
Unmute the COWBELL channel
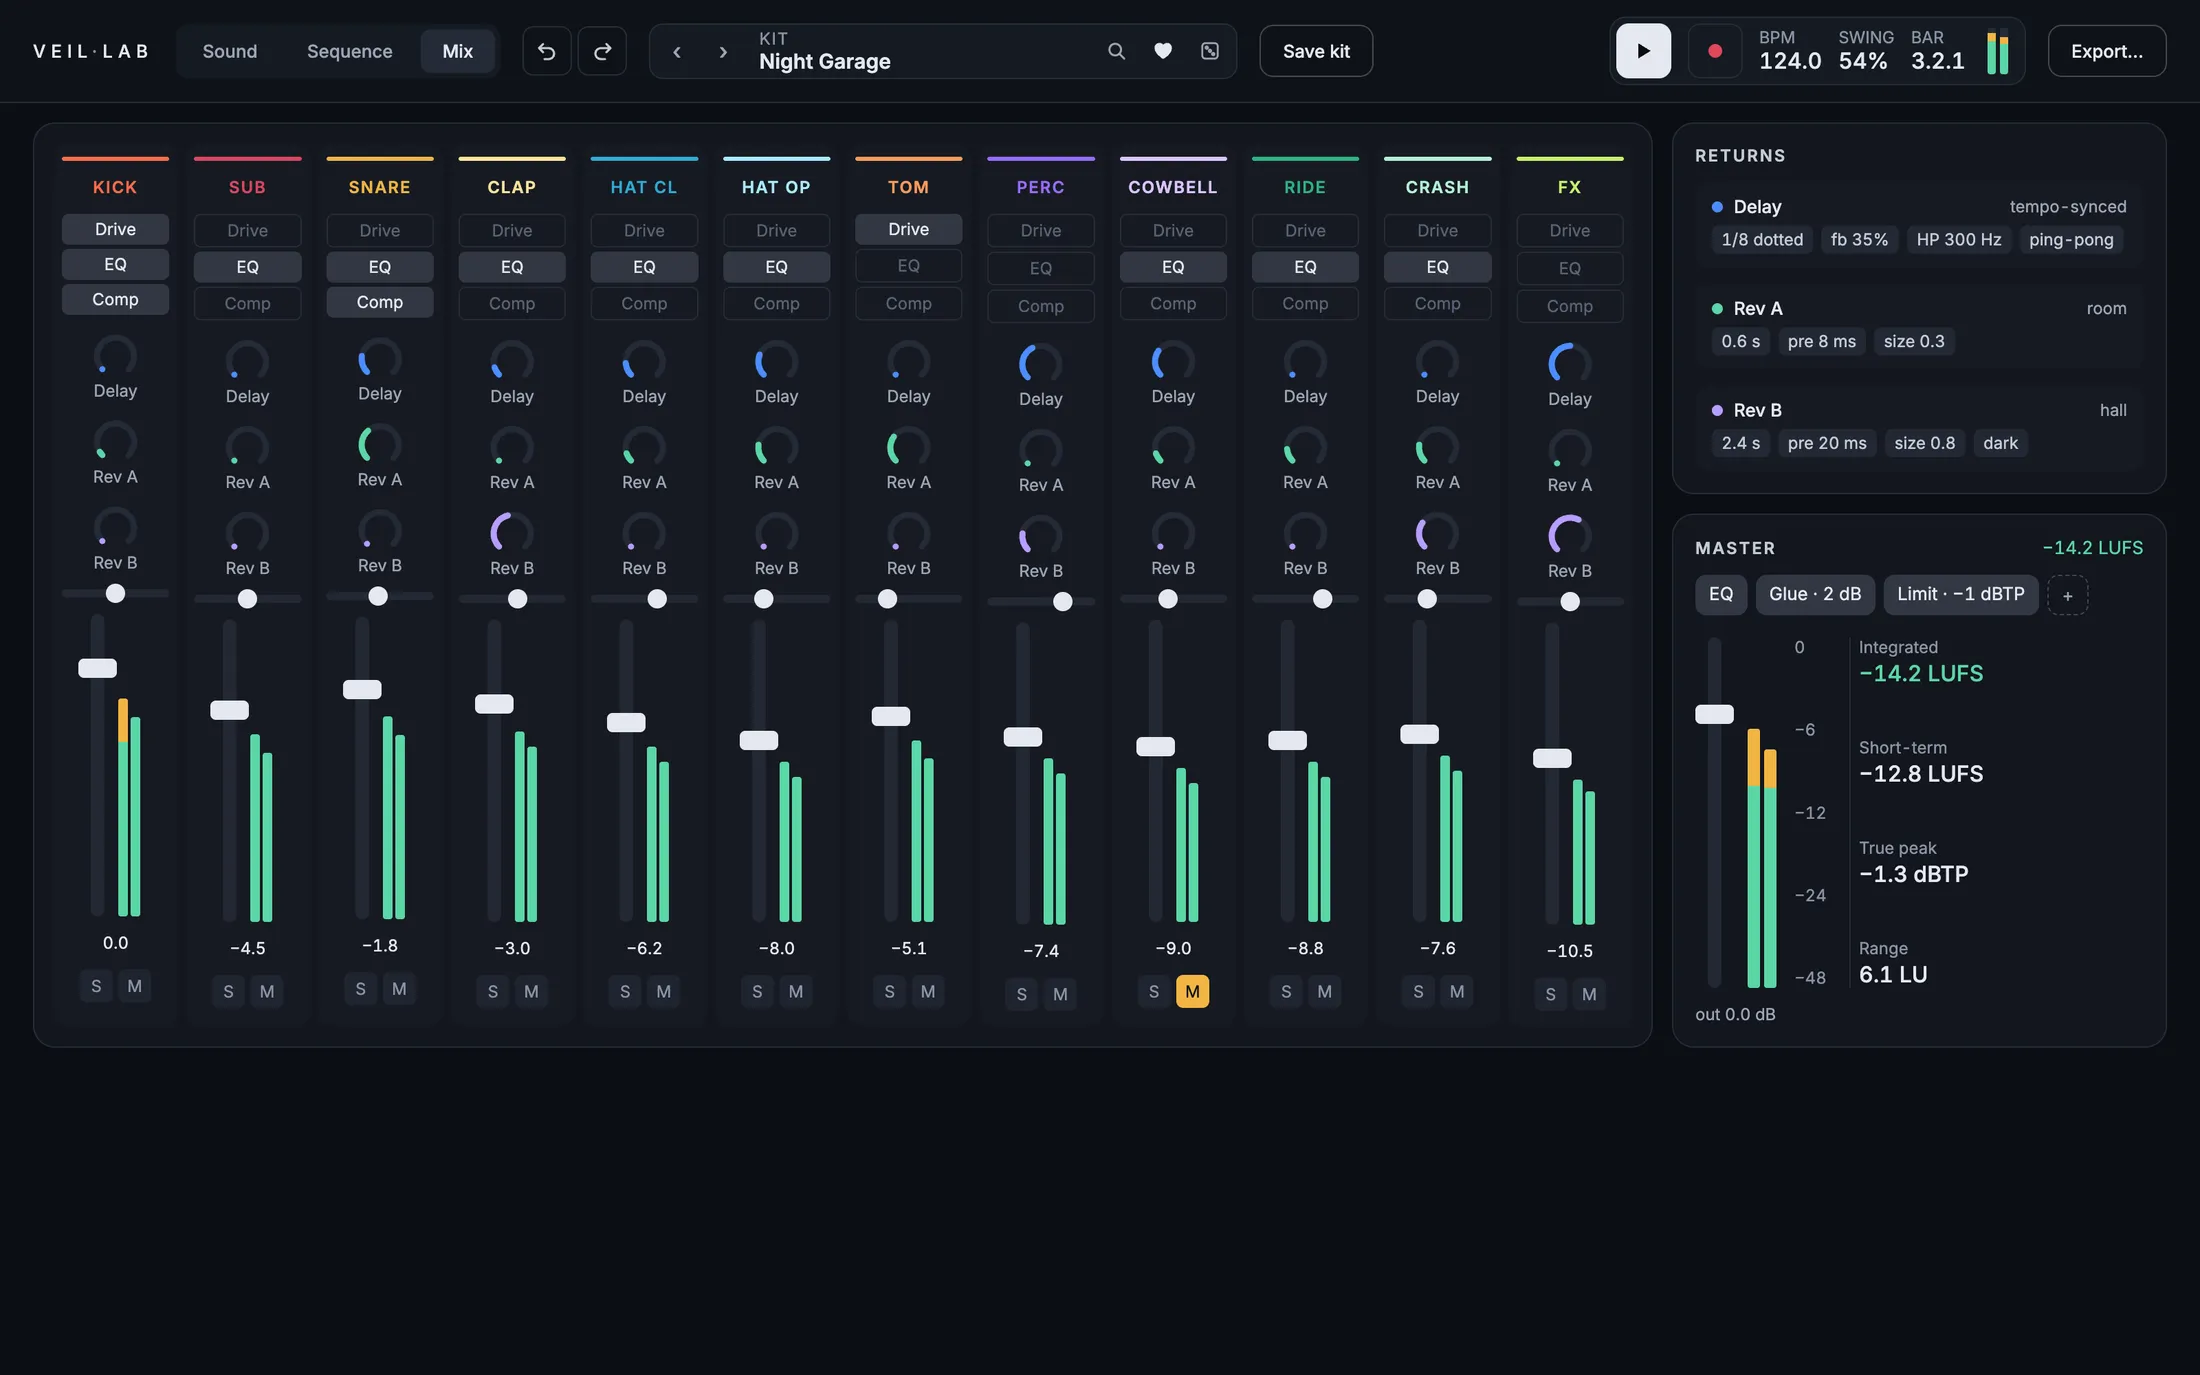point(1192,991)
